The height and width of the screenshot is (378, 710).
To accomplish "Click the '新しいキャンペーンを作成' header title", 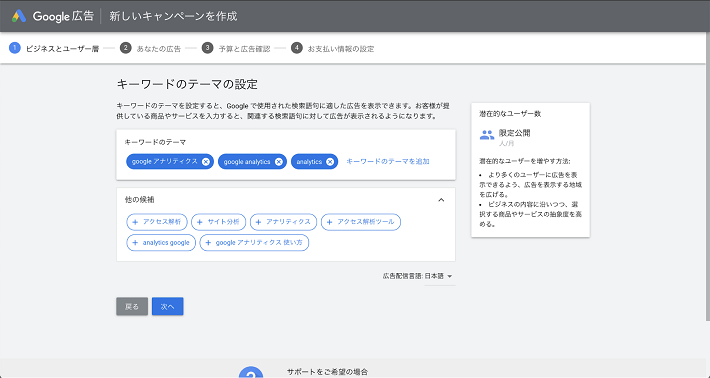I will pos(173,16).
